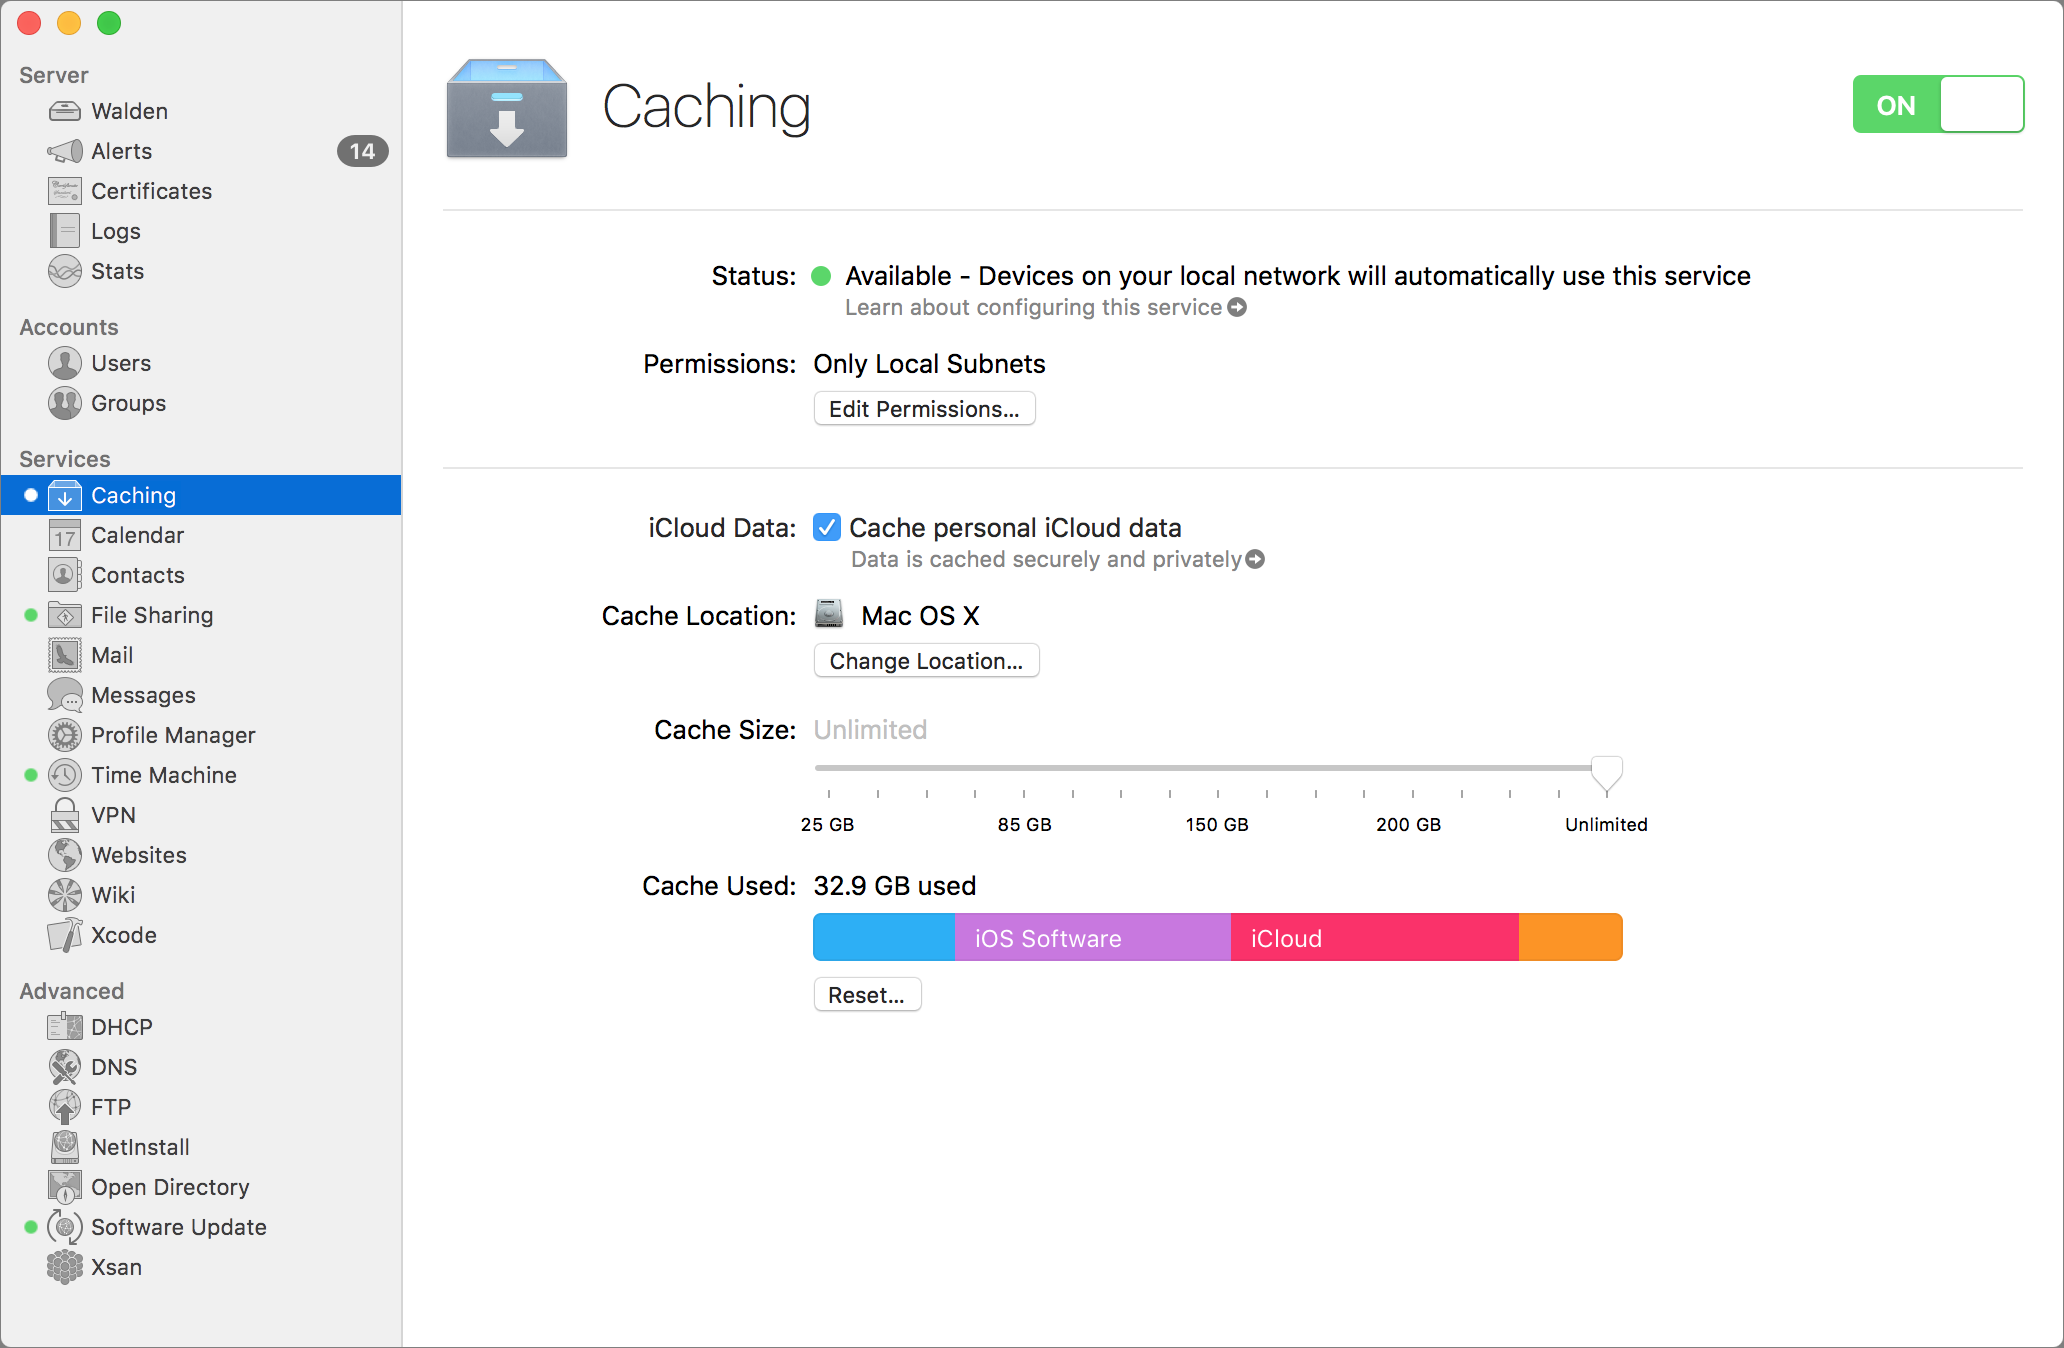The width and height of the screenshot is (2064, 1348).
Task: Select File Sharing in Services list
Action: [152, 615]
